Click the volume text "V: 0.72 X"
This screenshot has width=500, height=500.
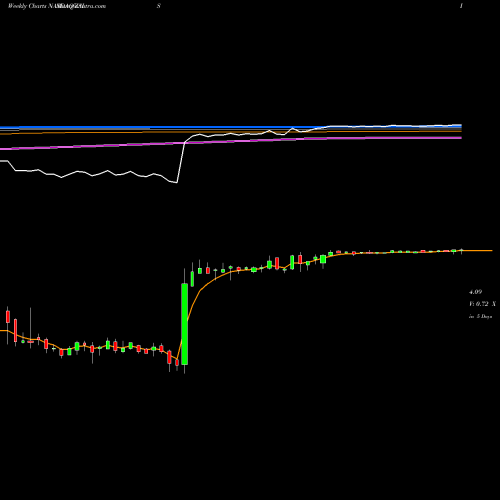(x=482, y=304)
